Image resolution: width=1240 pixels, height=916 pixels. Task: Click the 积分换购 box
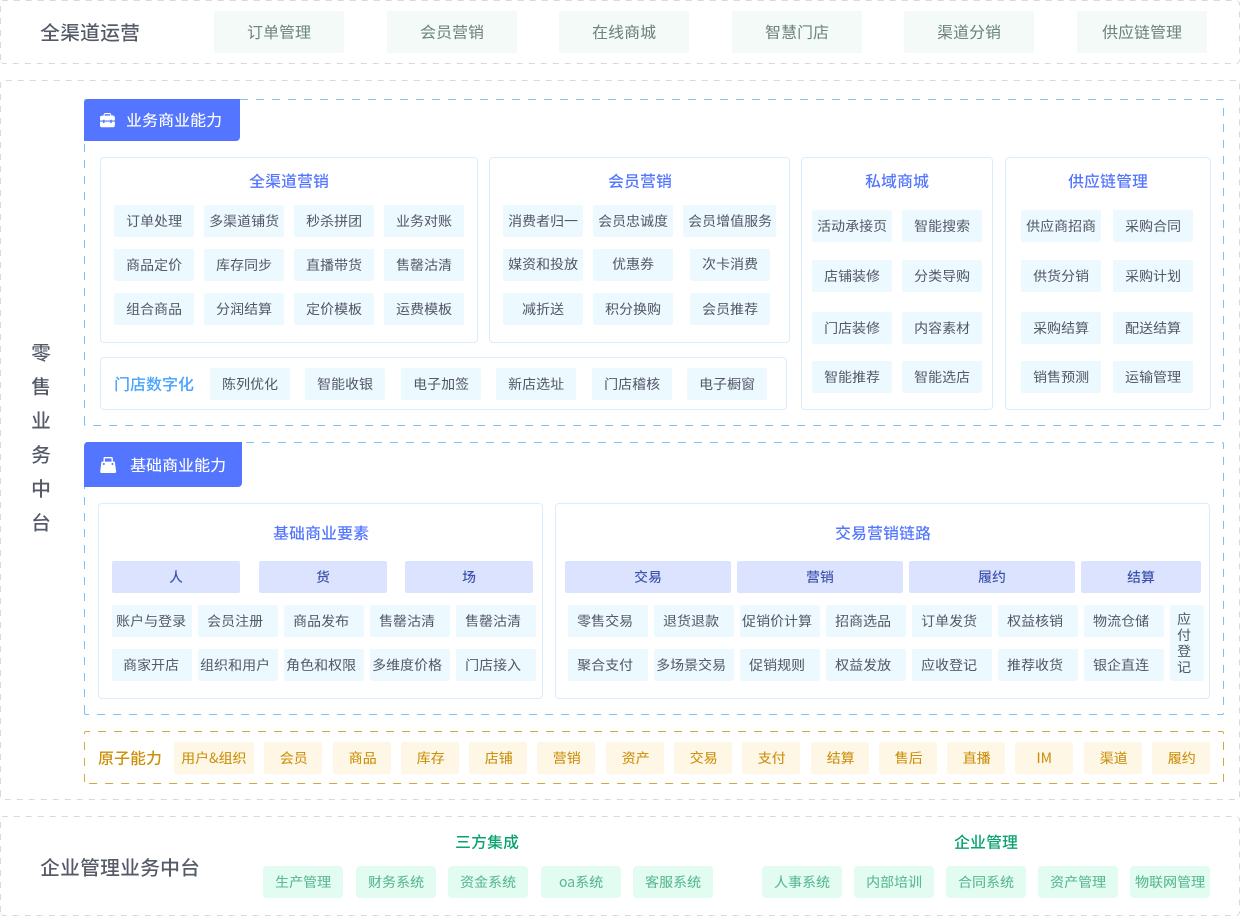(x=633, y=309)
